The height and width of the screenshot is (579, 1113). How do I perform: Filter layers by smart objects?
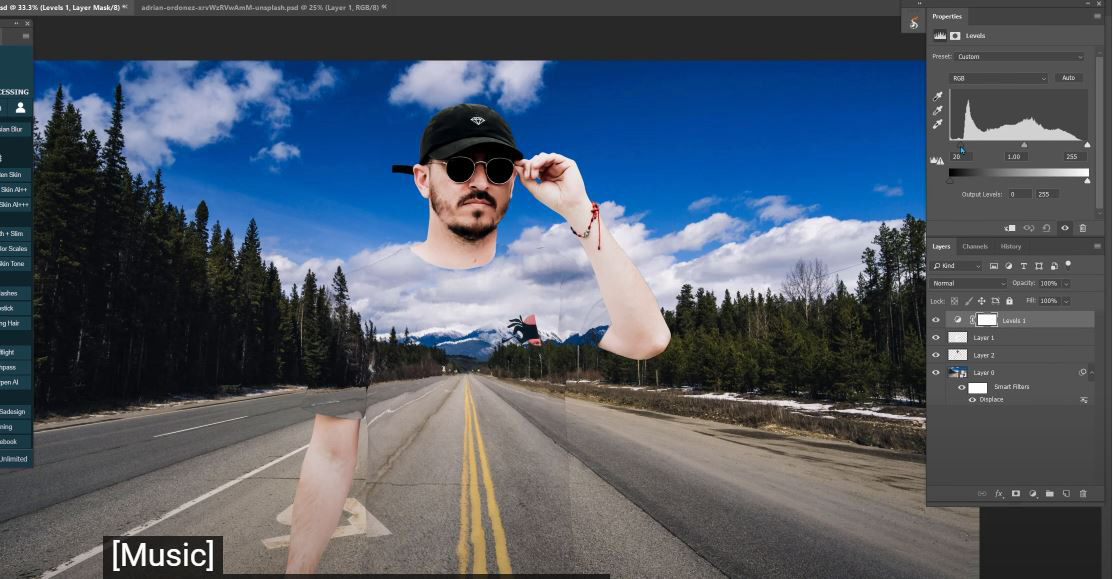pyautogui.click(x=1053, y=266)
